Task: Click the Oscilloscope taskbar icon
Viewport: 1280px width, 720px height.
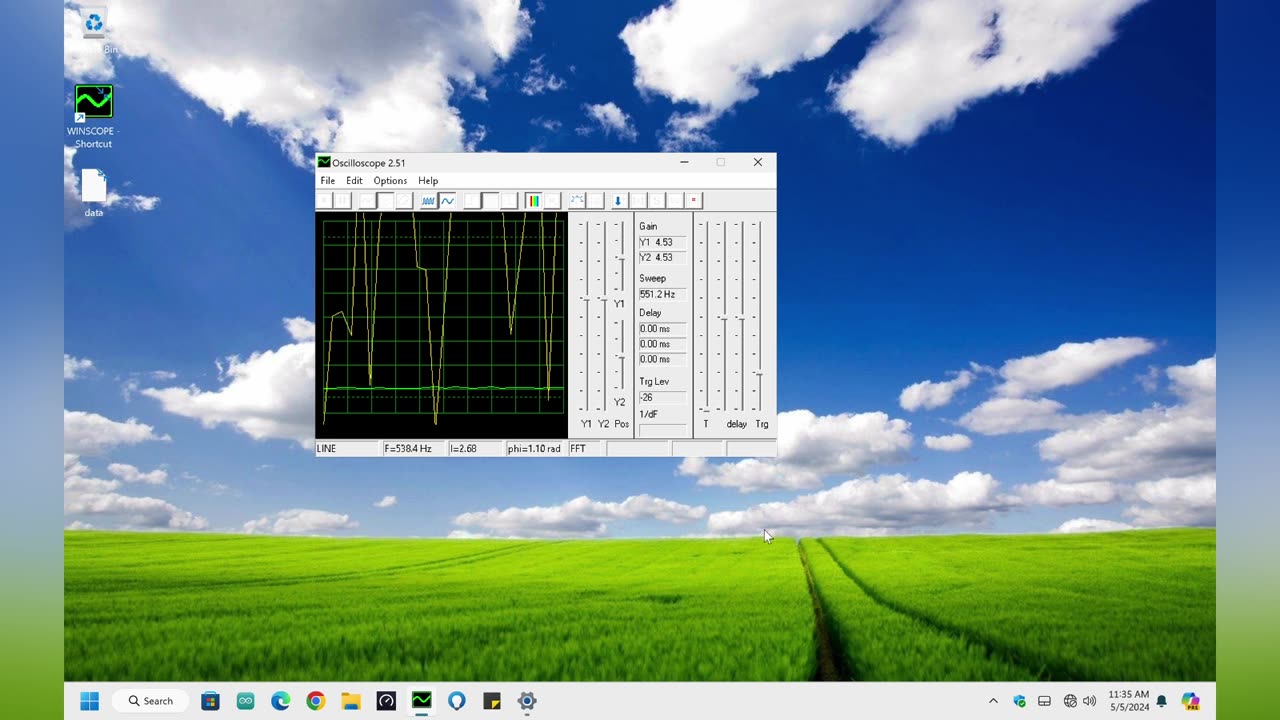Action: 421,701
